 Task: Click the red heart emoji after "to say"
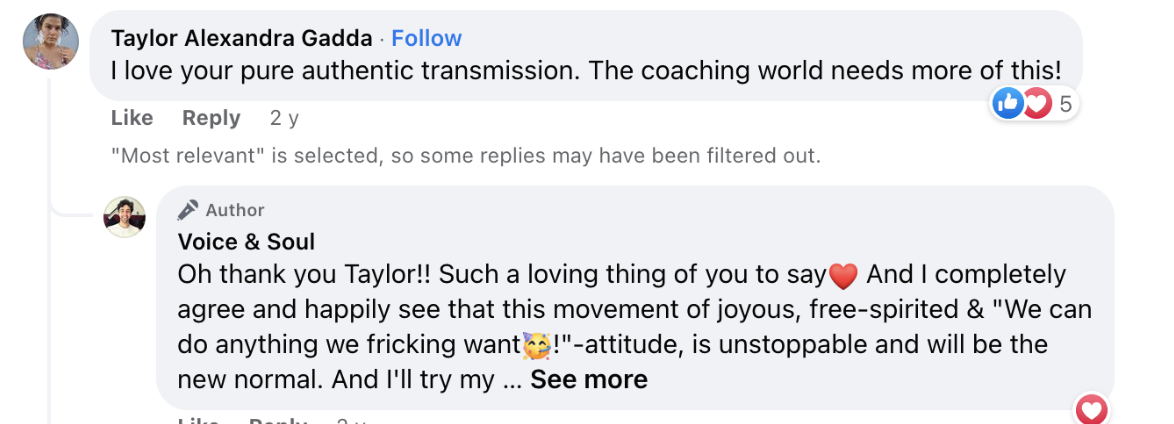(844, 276)
